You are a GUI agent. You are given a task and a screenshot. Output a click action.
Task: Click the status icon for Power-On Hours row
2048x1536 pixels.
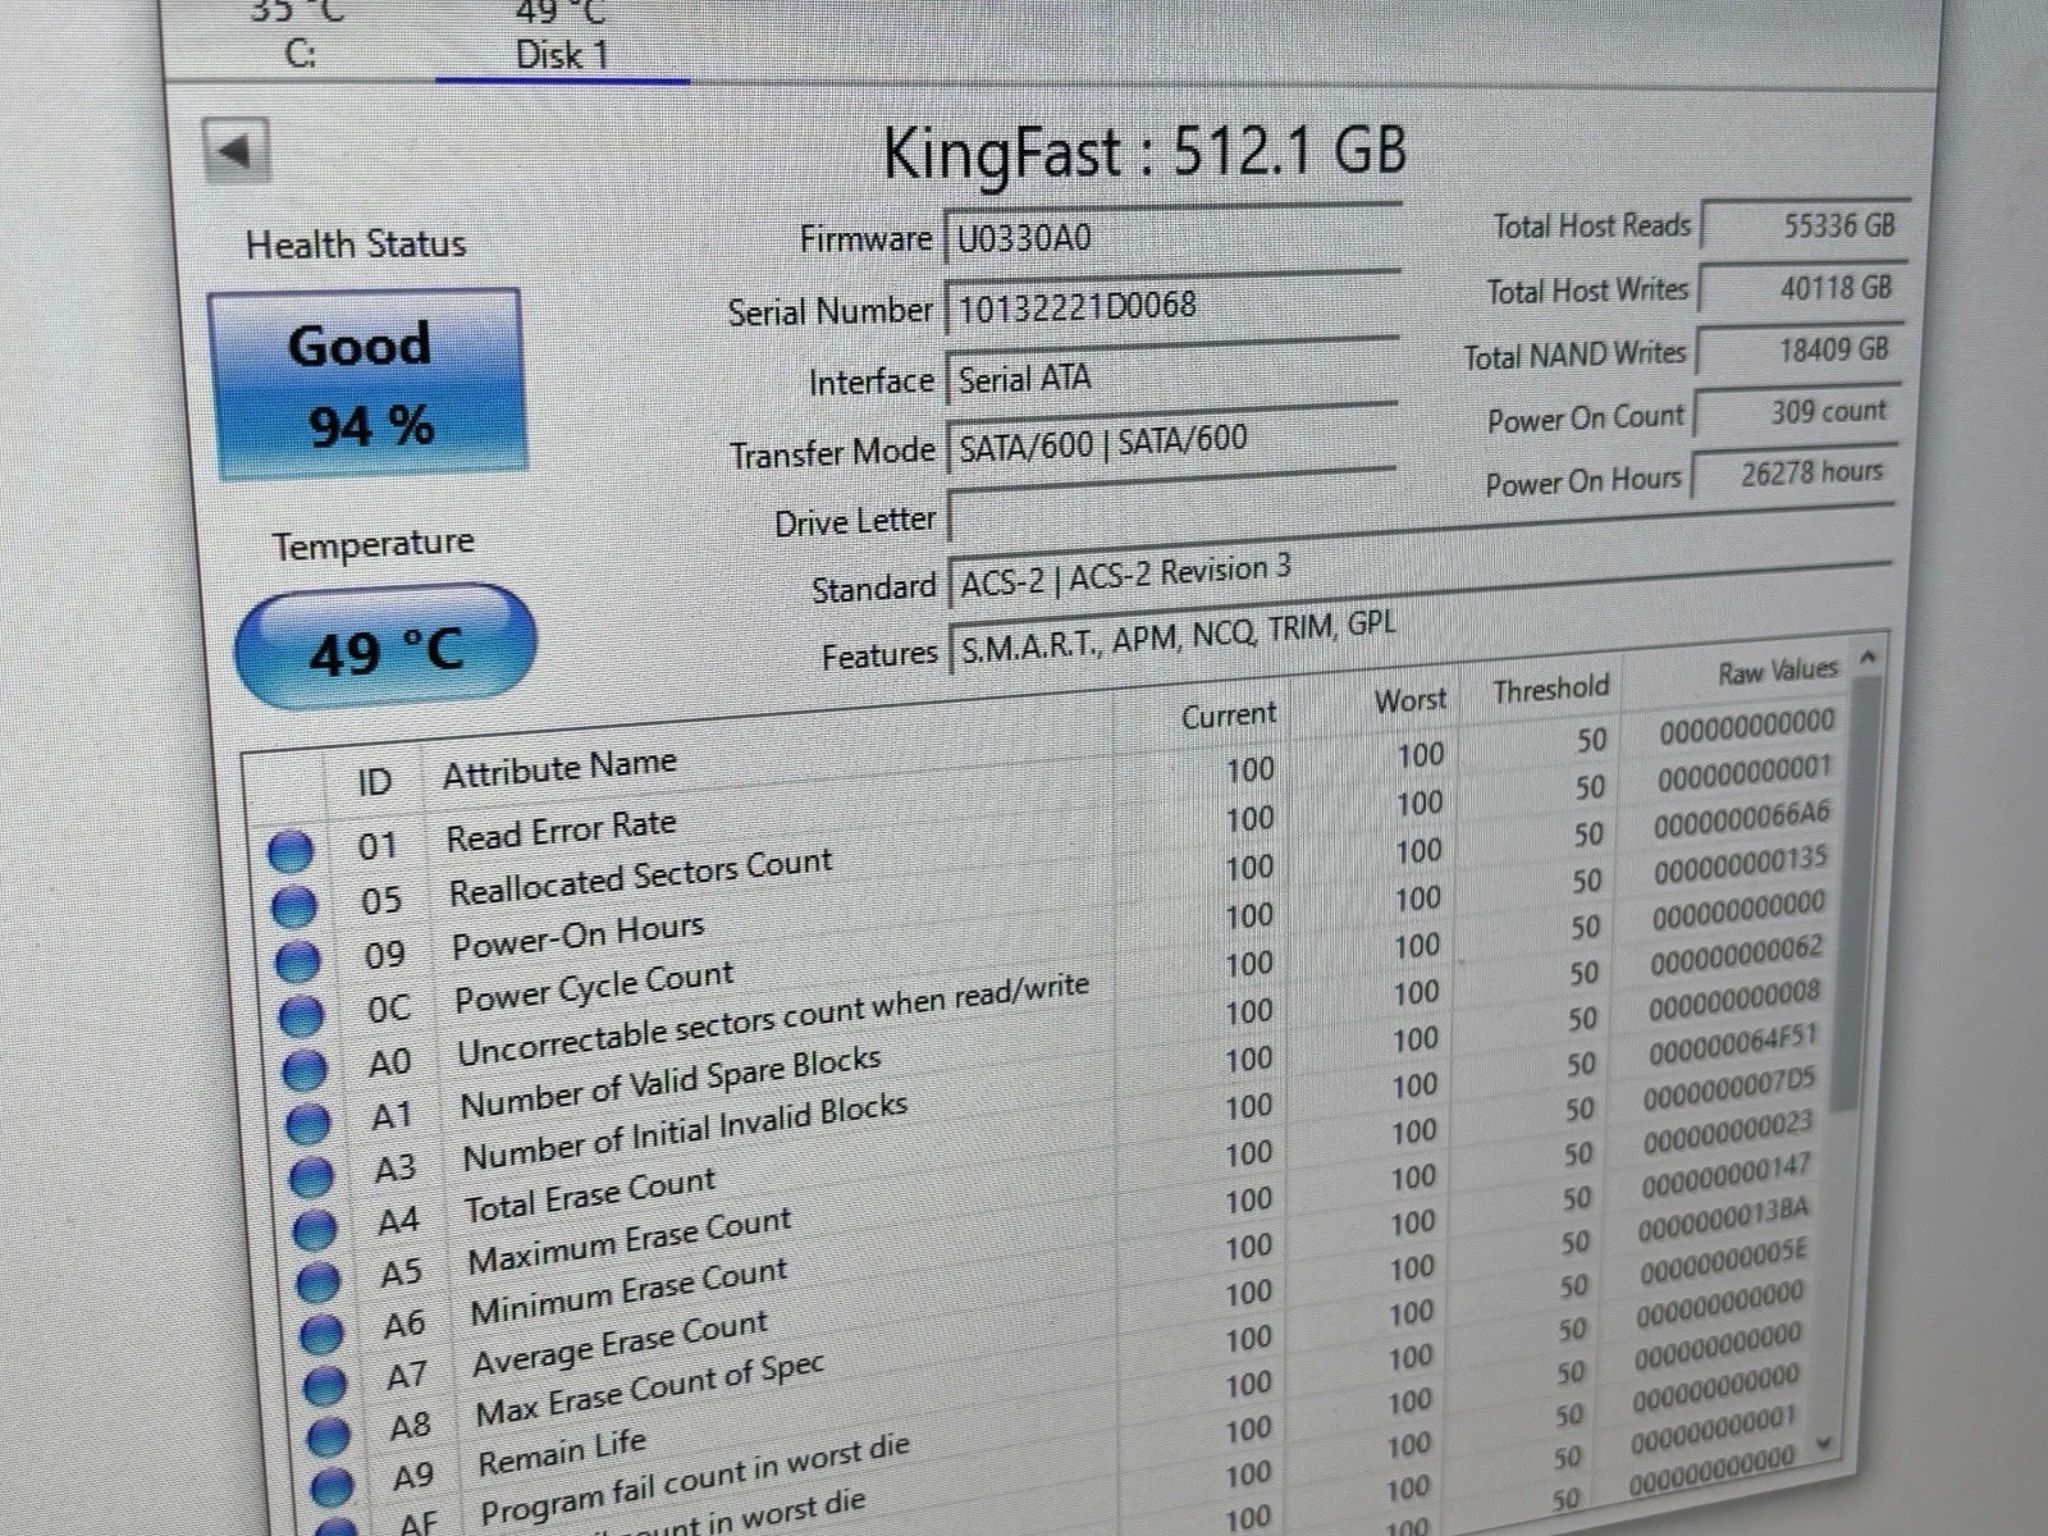tap(298, 960)
